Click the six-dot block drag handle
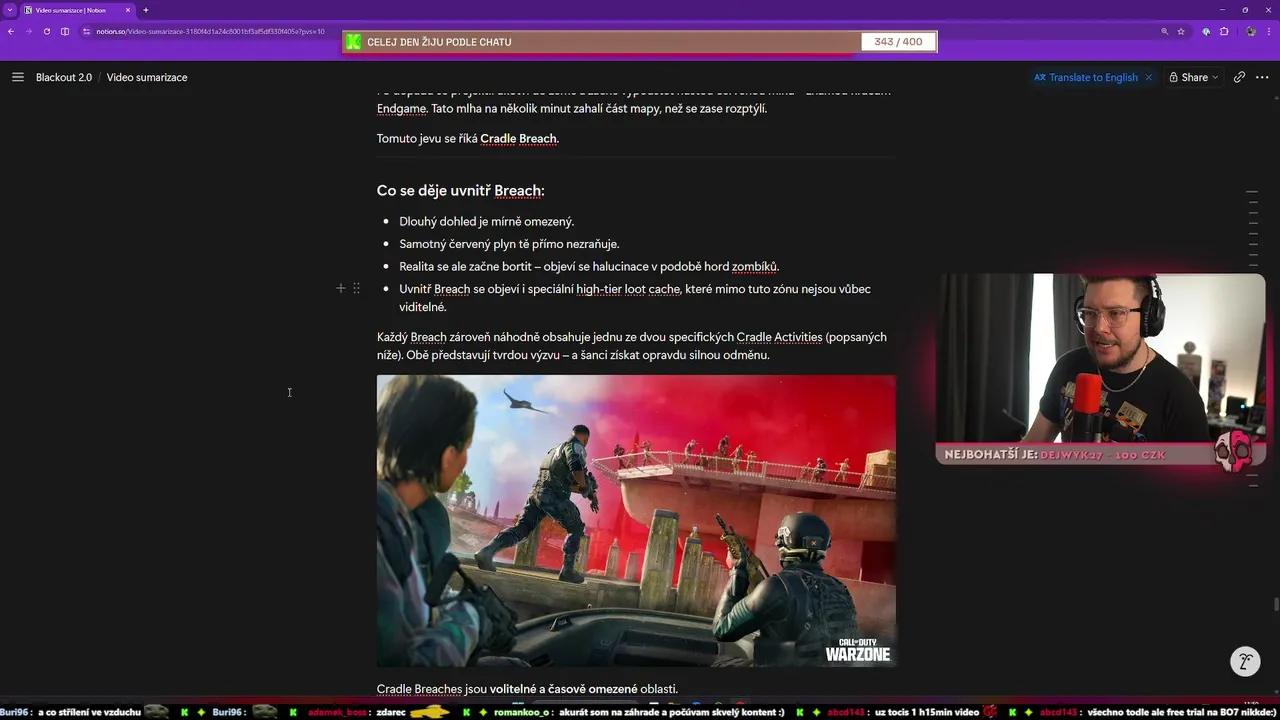This screenshot has width=1280, height=720. pos(356,288)
